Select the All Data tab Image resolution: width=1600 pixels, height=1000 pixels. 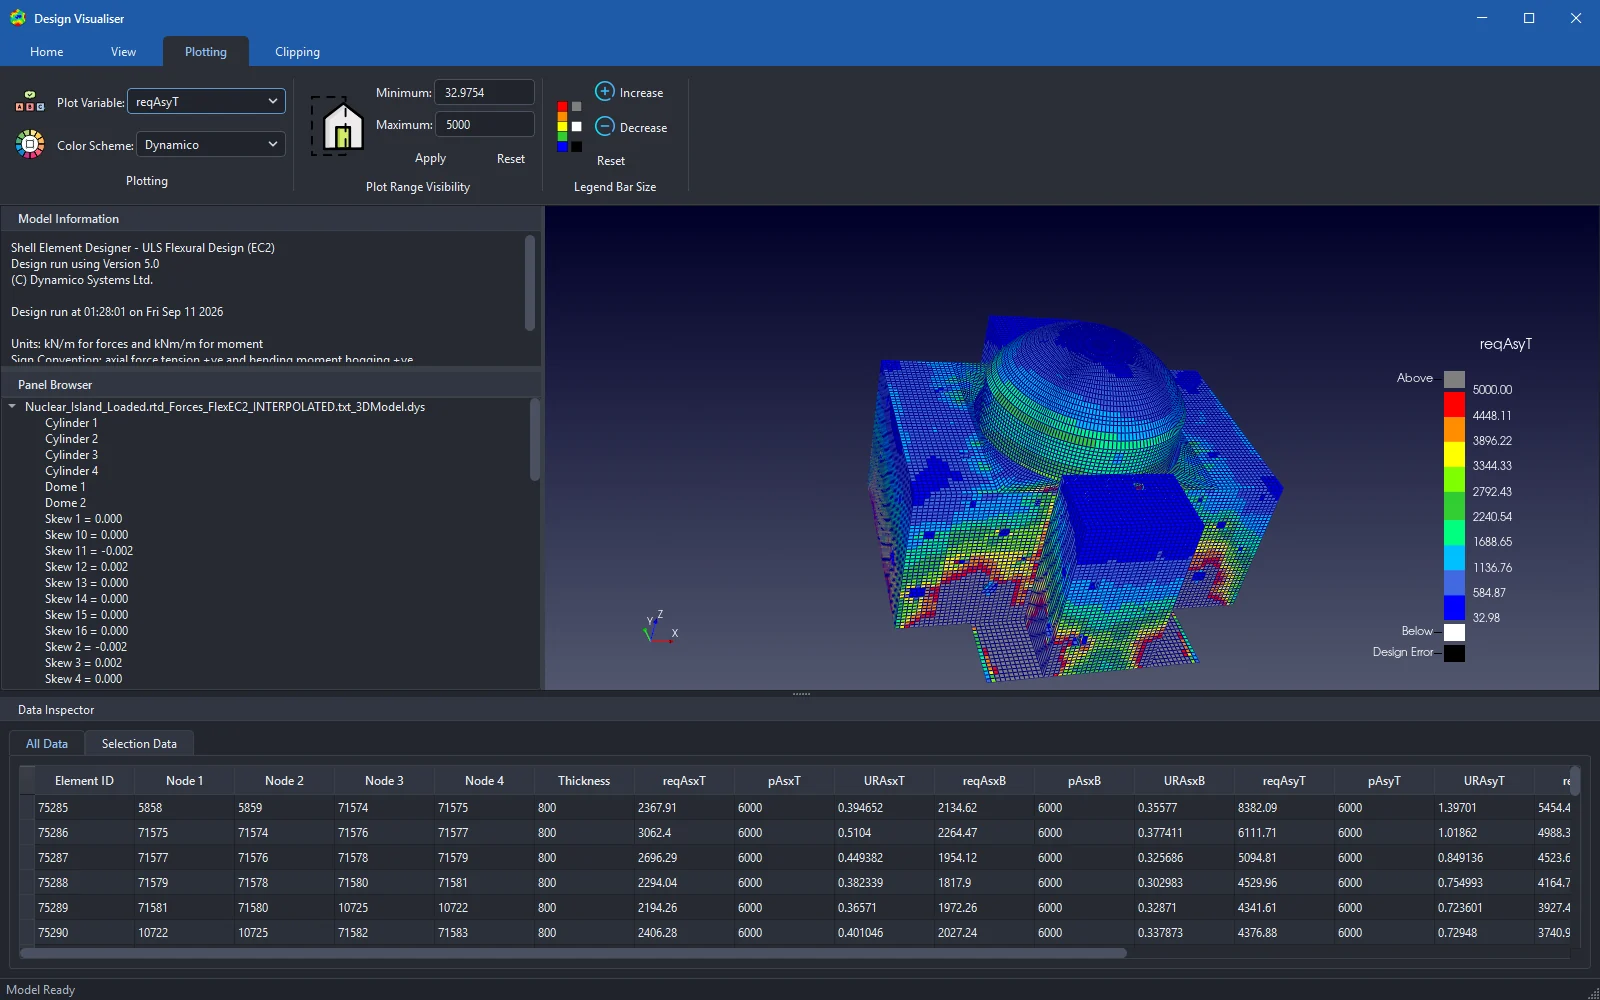47,743
